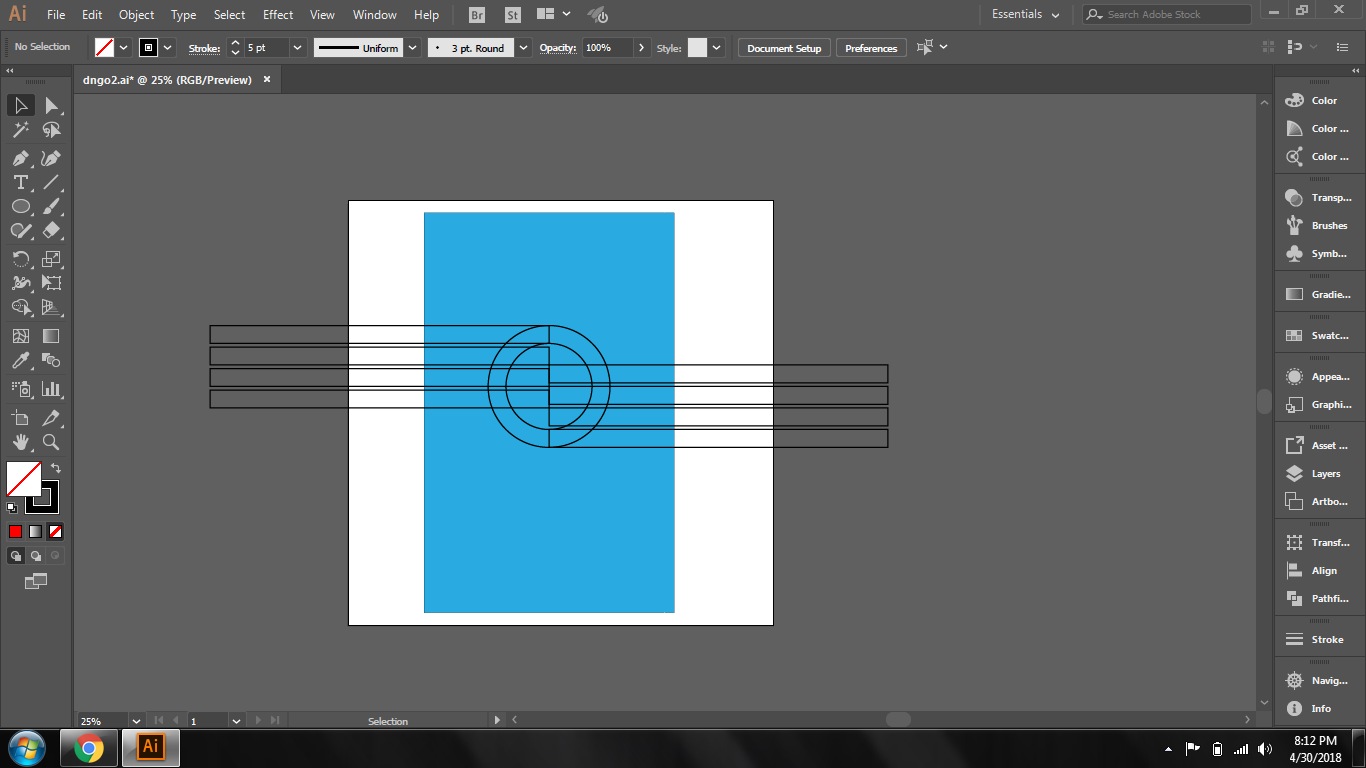
Task: Select the Rotate tool
Action: point(21,259)
